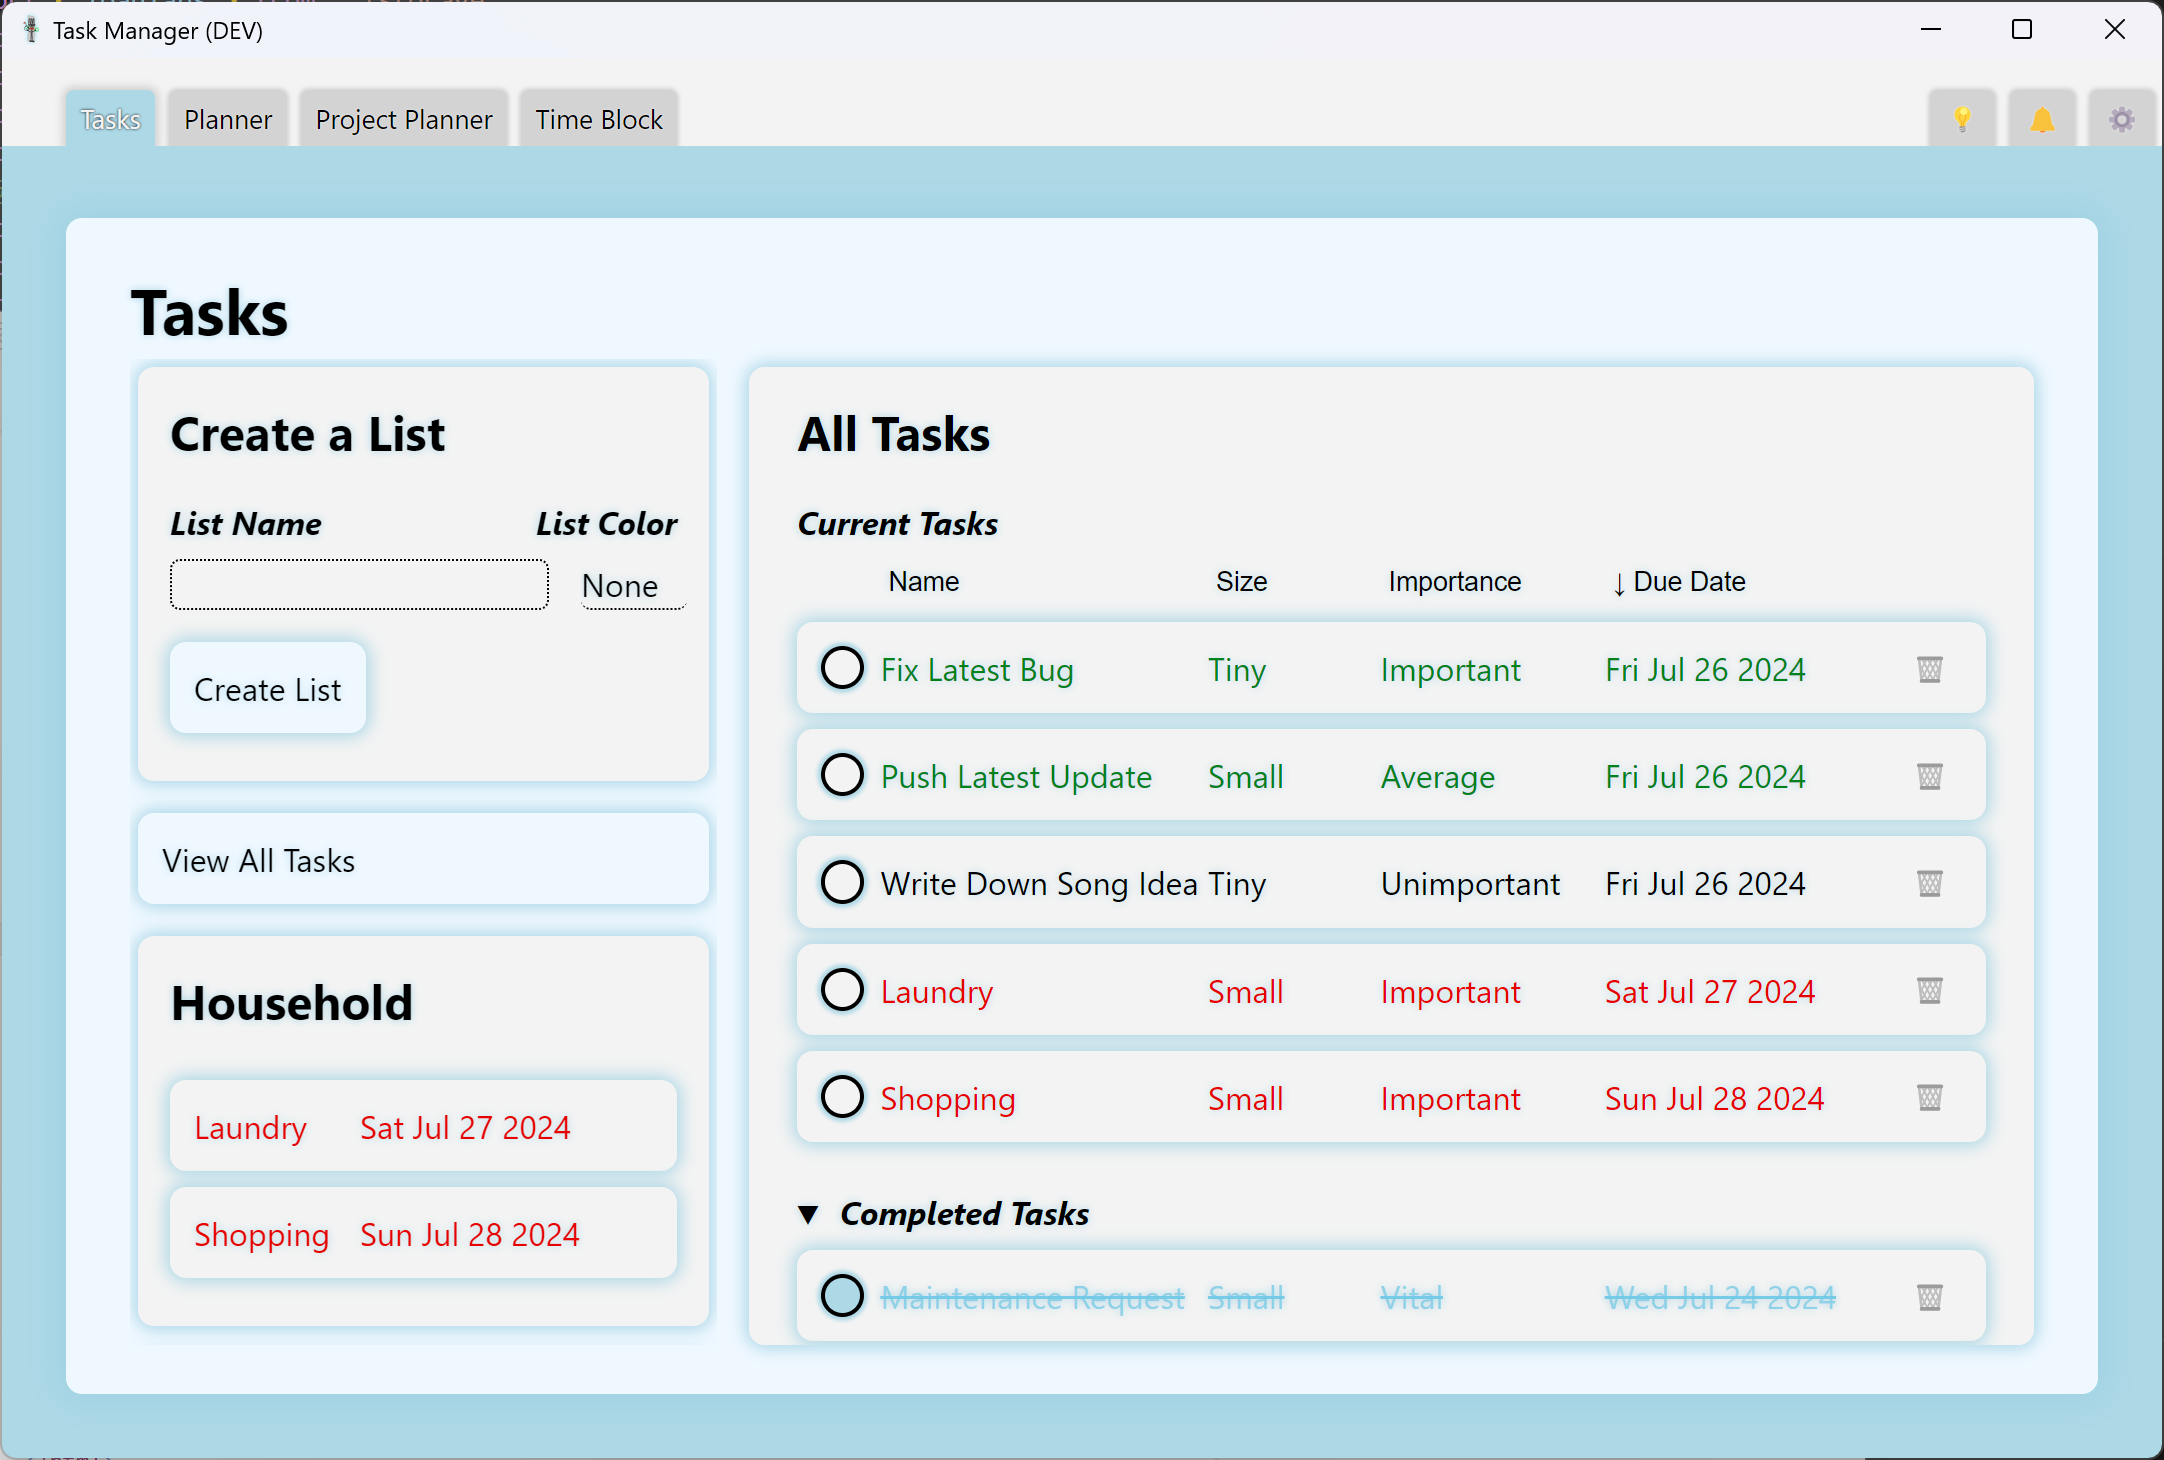Open the bell notifications icon
The width and height of the screenshot is (2164, 1460).
click(x=2042, y=120)
